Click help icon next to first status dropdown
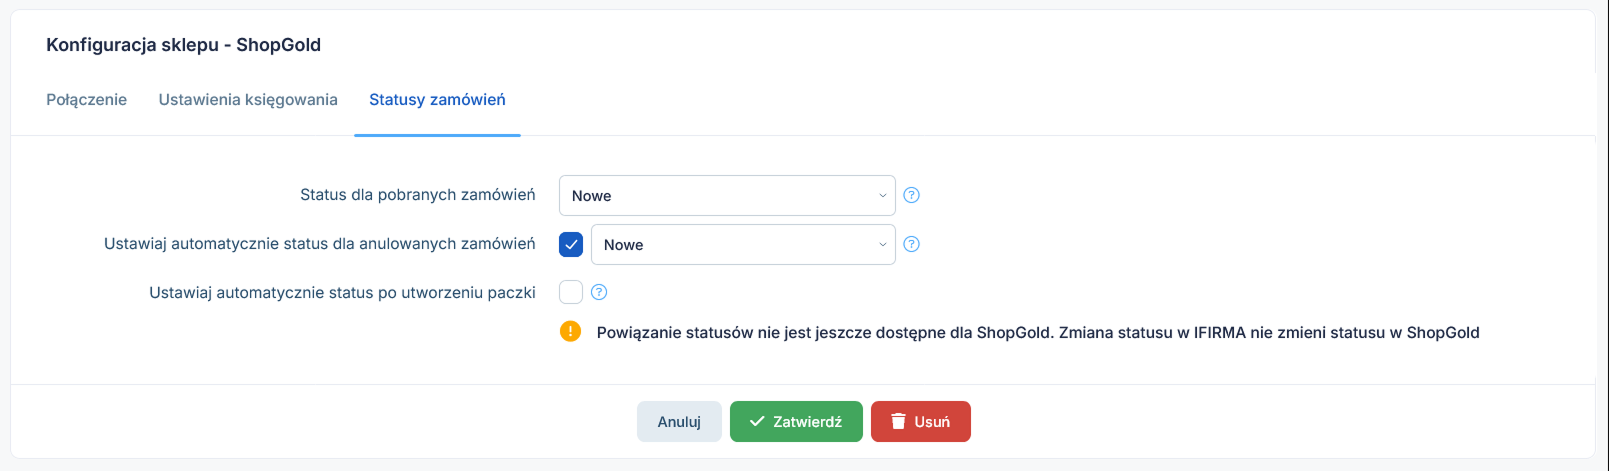Viewport: 1609px width, 471px height. click(911, 195)
